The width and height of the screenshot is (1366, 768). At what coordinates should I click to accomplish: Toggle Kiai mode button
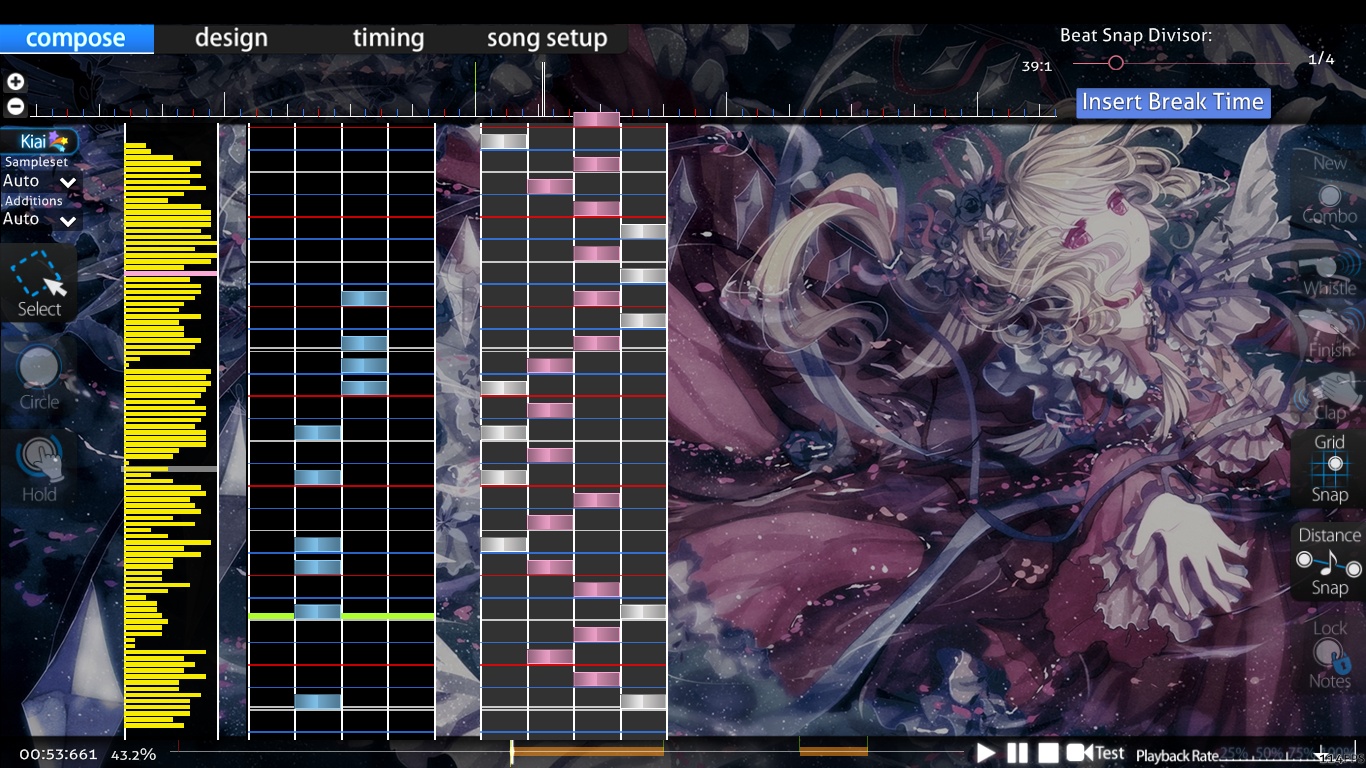pos(40,142)
